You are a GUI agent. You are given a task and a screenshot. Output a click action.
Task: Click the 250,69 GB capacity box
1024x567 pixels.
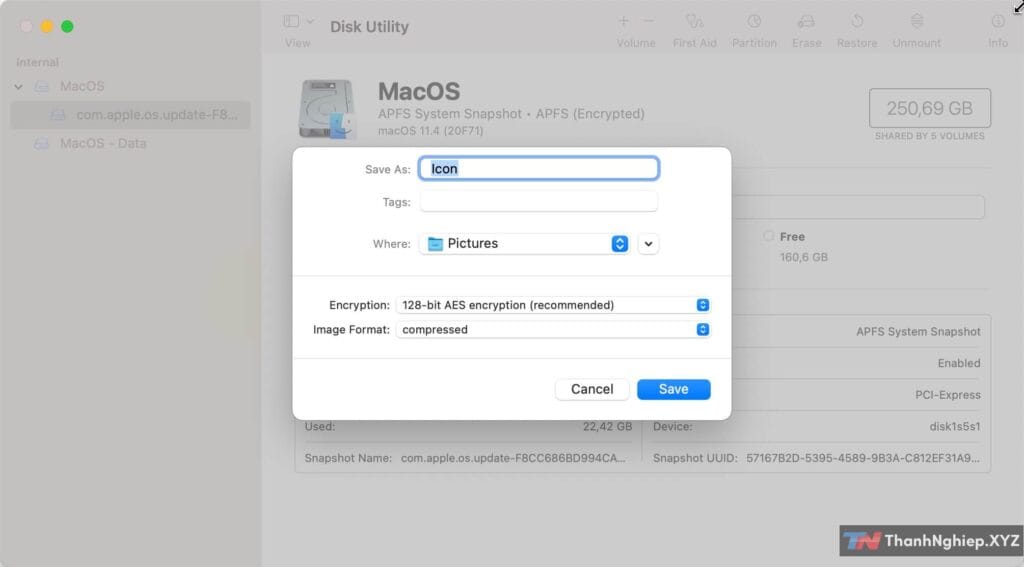929,108
